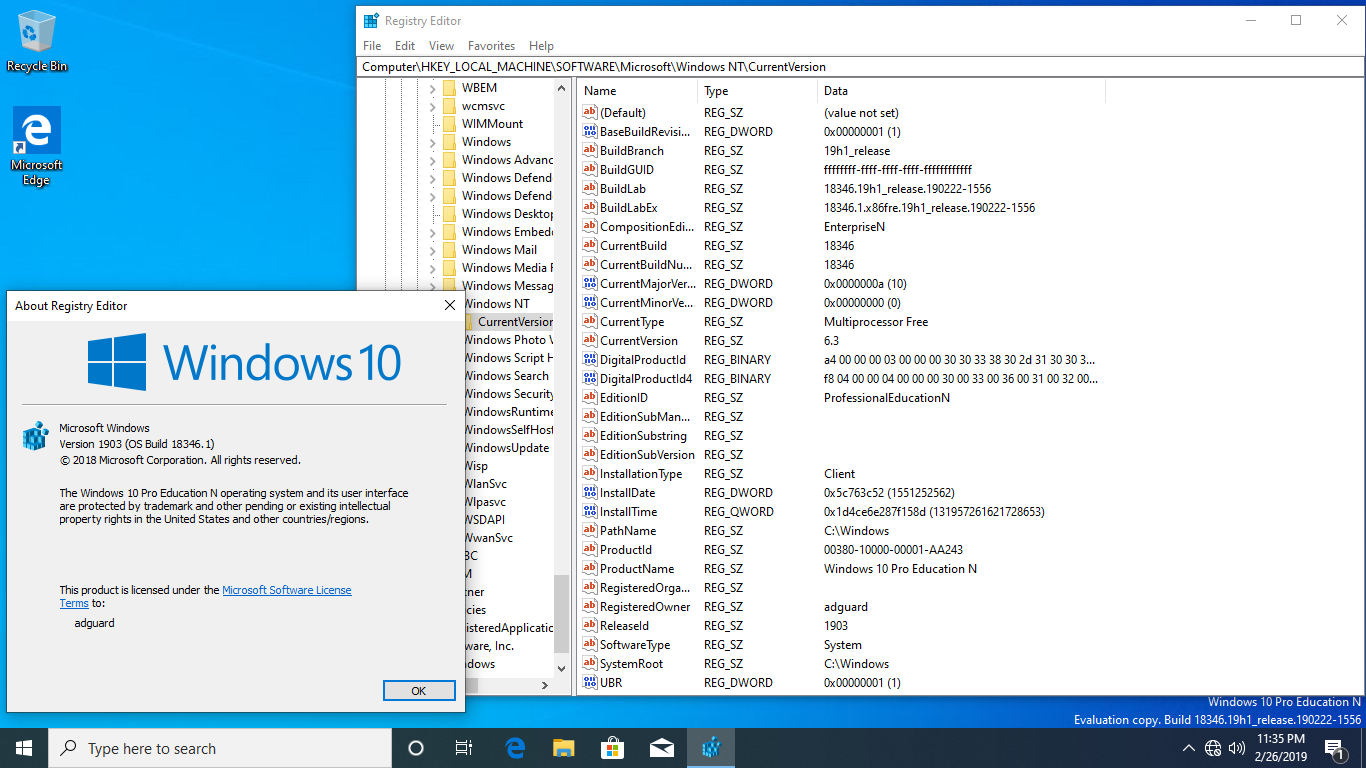Click the ProductName string value icon
This screenshot has height=768, width=1366.
589,569
